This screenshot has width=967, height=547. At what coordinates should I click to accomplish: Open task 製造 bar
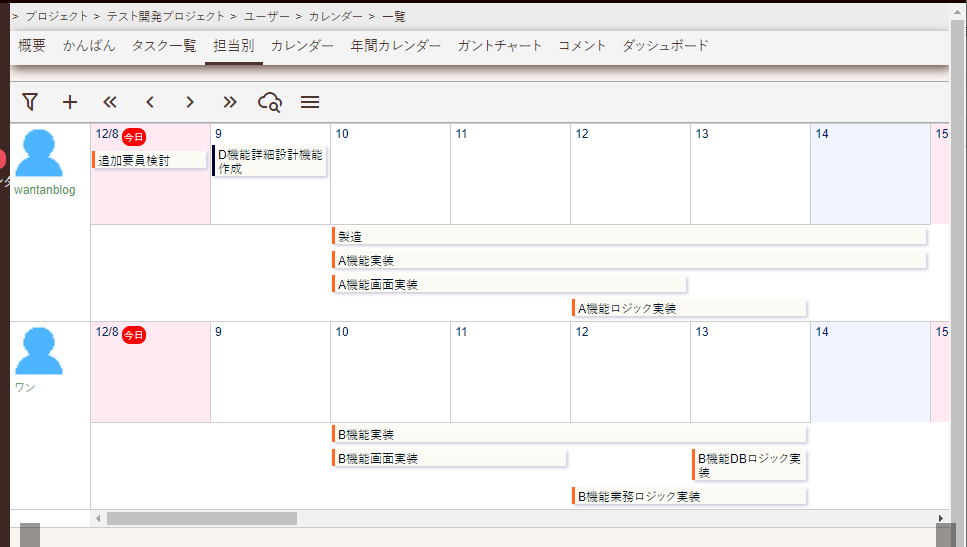[629, 236]
